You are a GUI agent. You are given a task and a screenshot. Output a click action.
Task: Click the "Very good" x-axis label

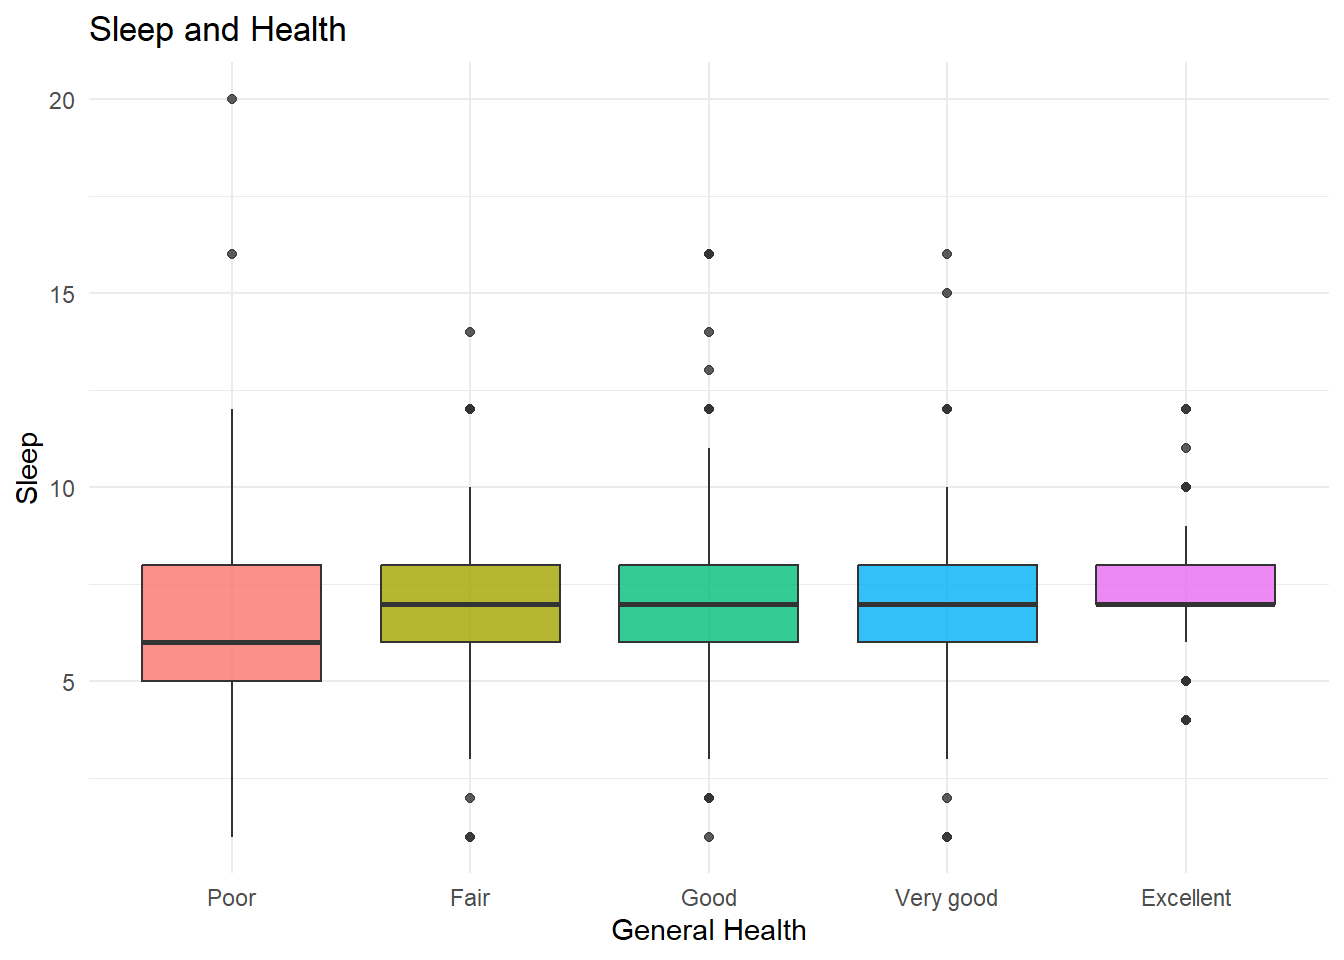946,898
